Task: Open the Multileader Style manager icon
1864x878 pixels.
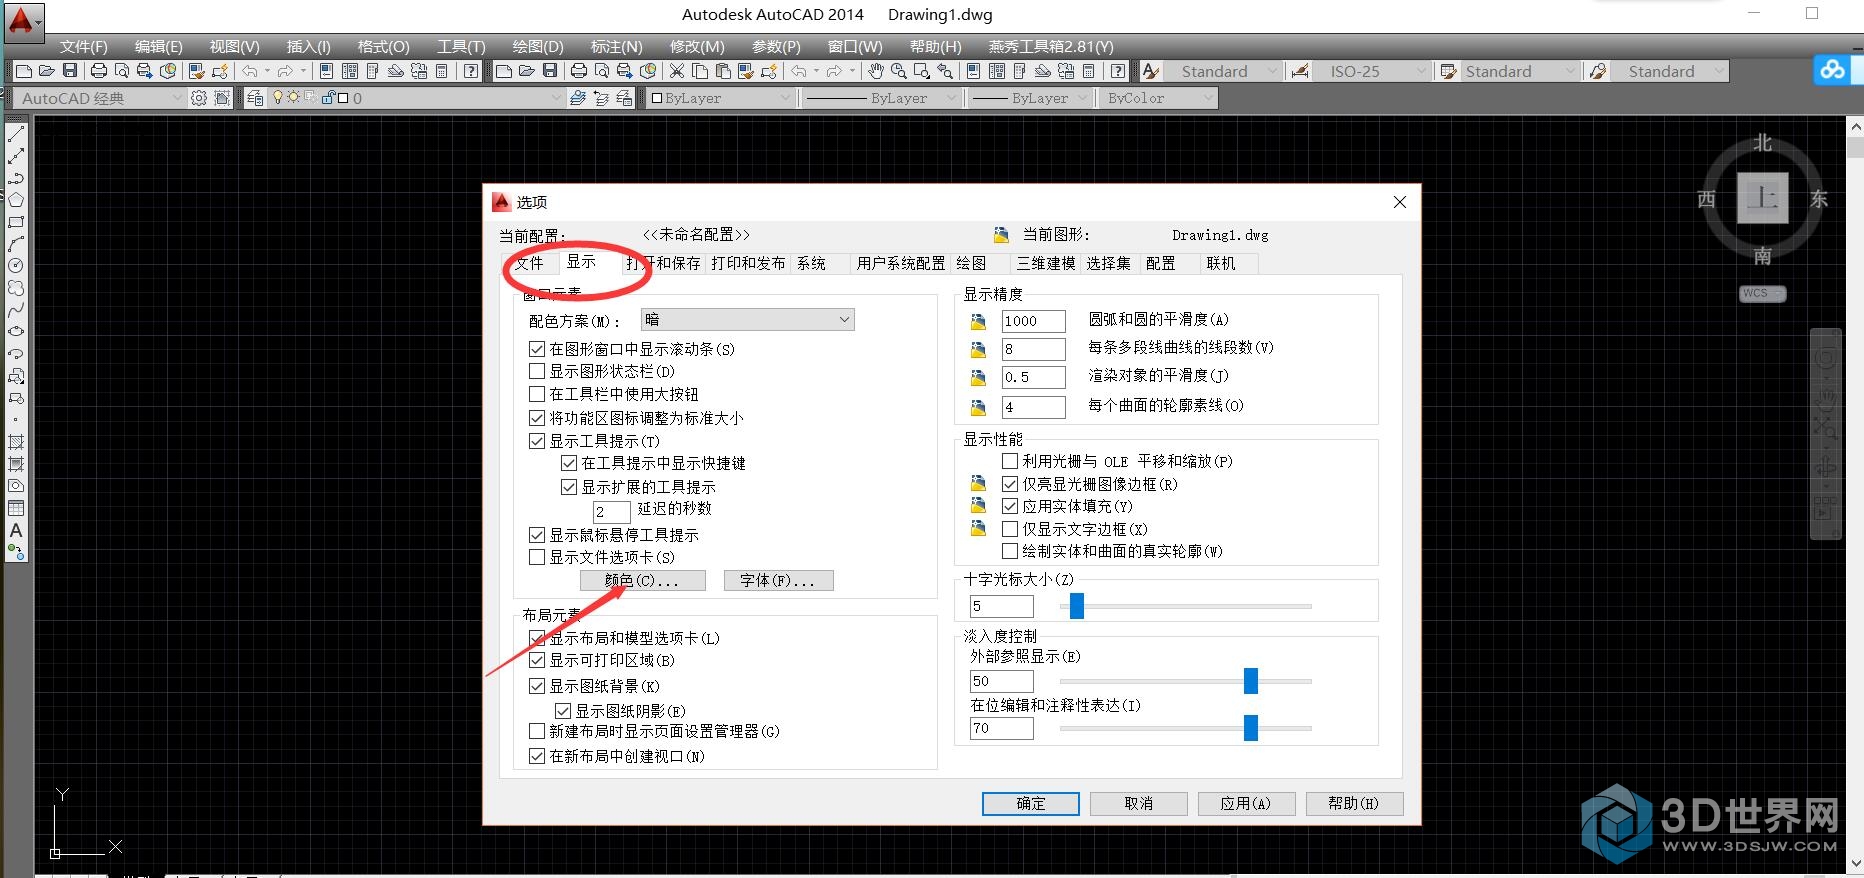Action: (1598, 71)
